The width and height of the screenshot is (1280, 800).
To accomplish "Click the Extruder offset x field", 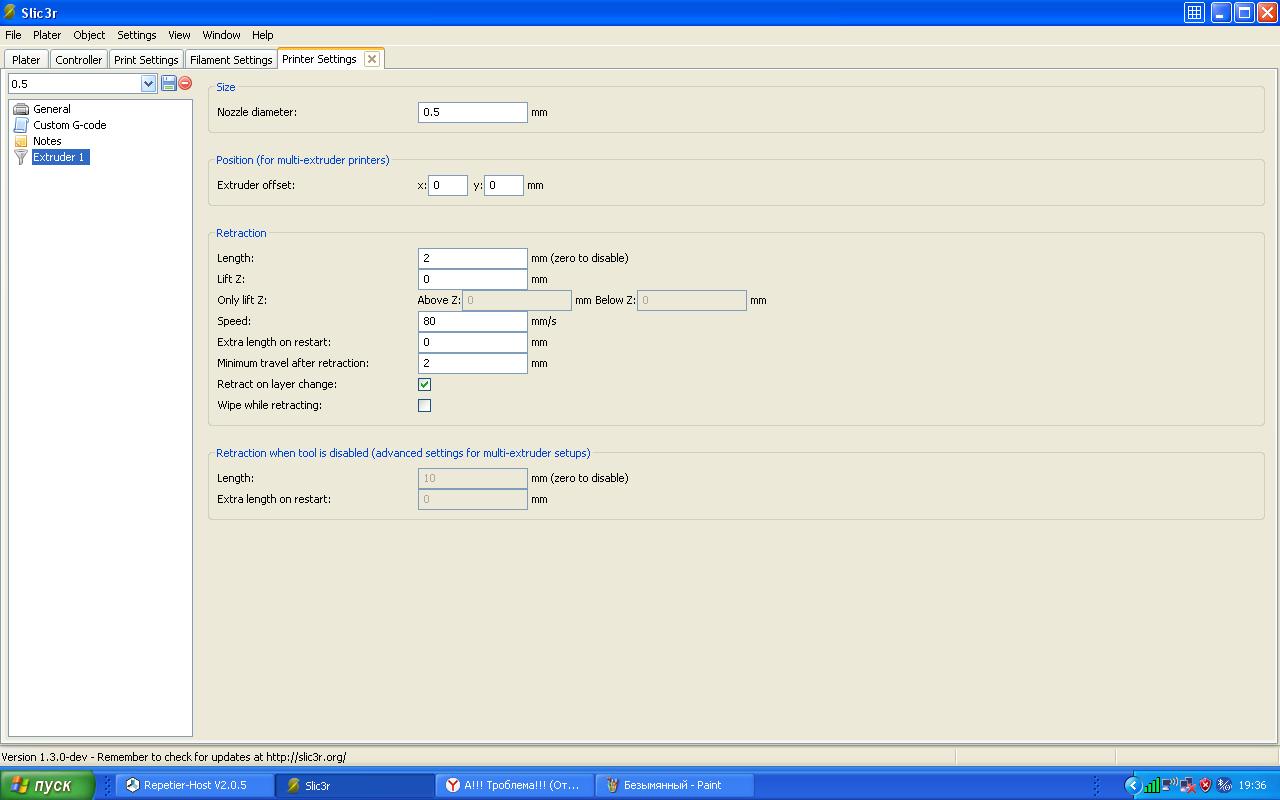I will click(x=447, y=185).
